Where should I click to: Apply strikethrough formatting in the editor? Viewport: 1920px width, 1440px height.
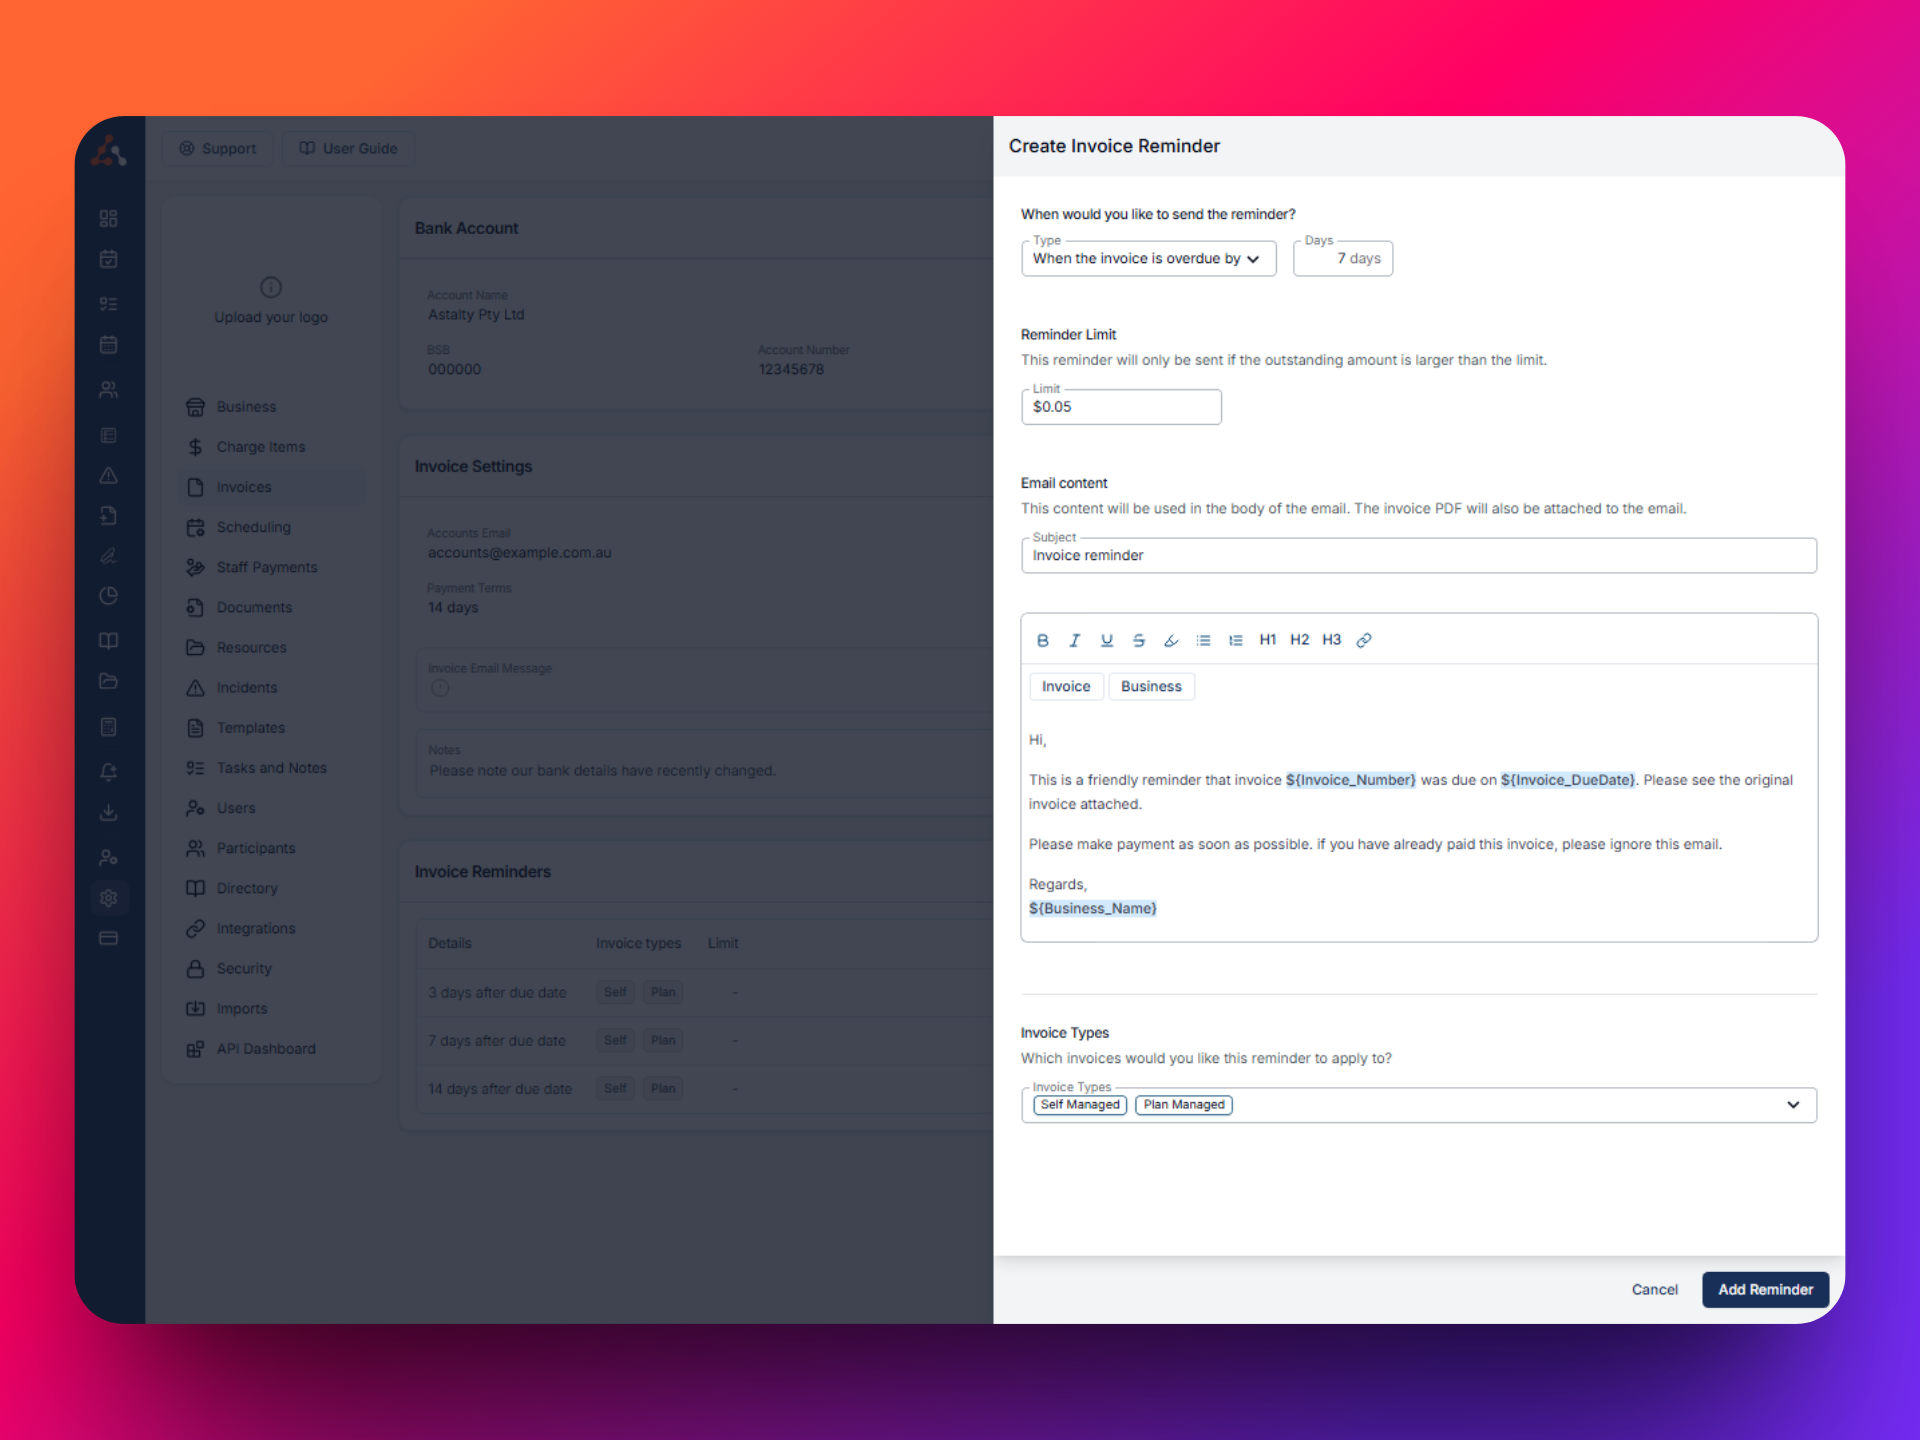tap(1139, 639)
